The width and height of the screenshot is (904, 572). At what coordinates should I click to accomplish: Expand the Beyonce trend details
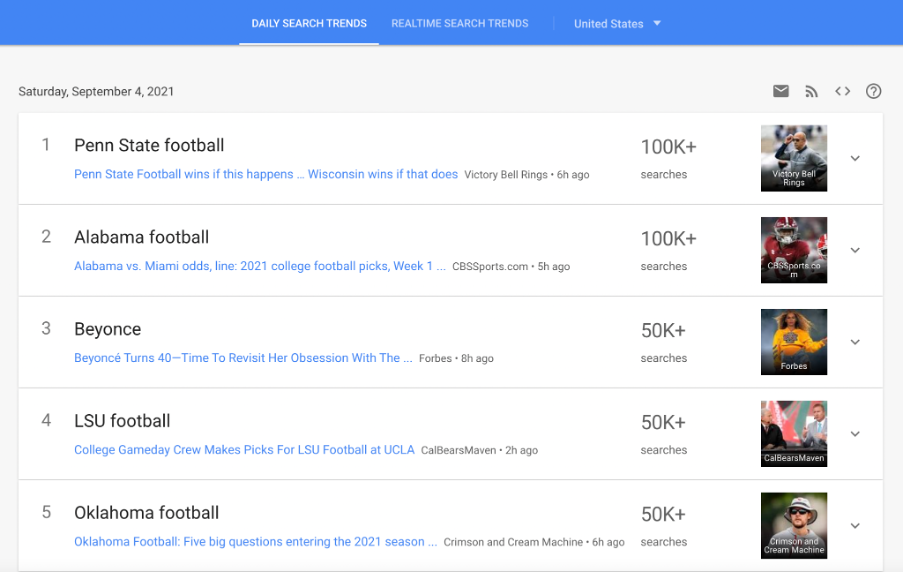[x=855, y=341]
